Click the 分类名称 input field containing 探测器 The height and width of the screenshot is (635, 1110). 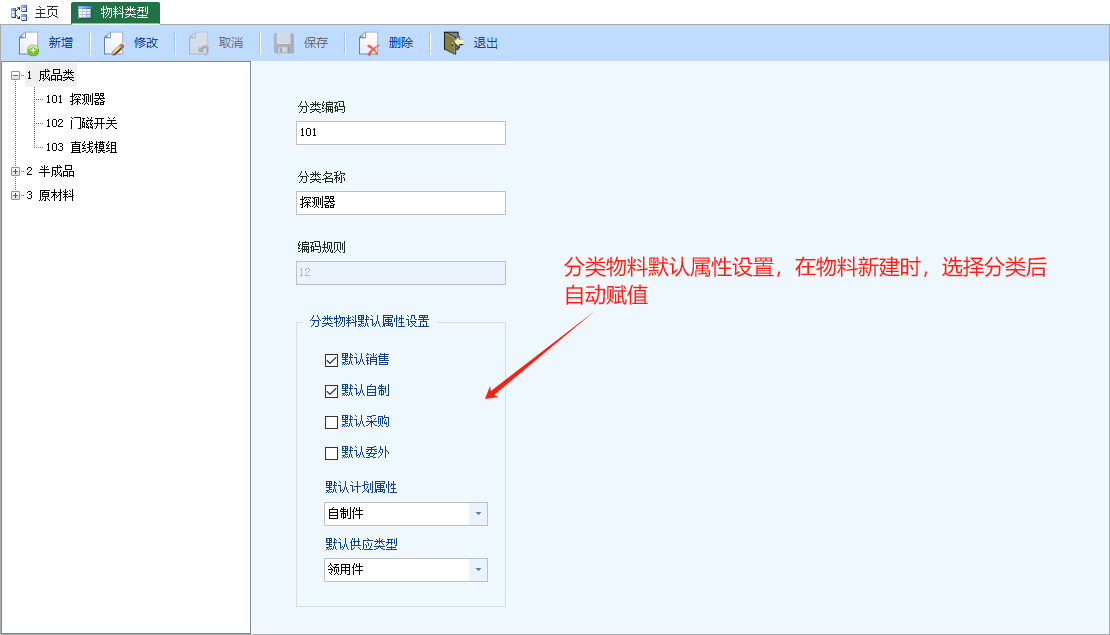(401, 203)
